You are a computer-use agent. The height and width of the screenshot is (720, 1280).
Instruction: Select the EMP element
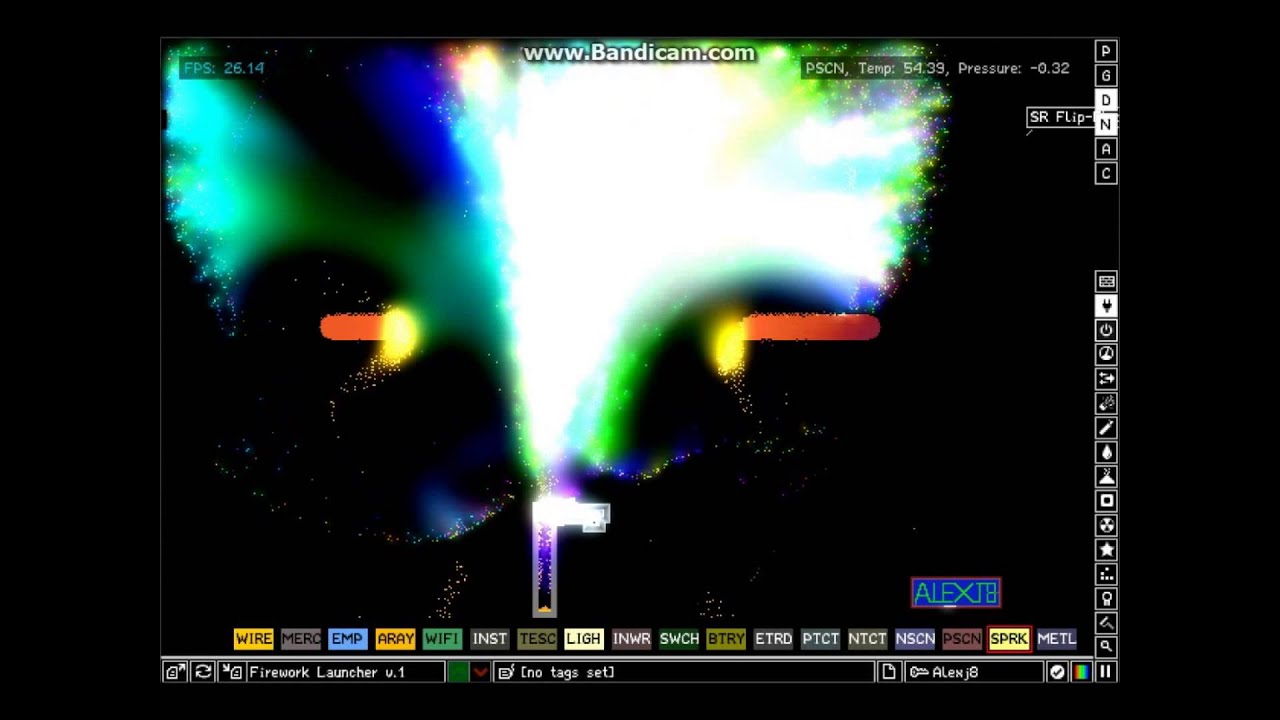pos(348,638)
